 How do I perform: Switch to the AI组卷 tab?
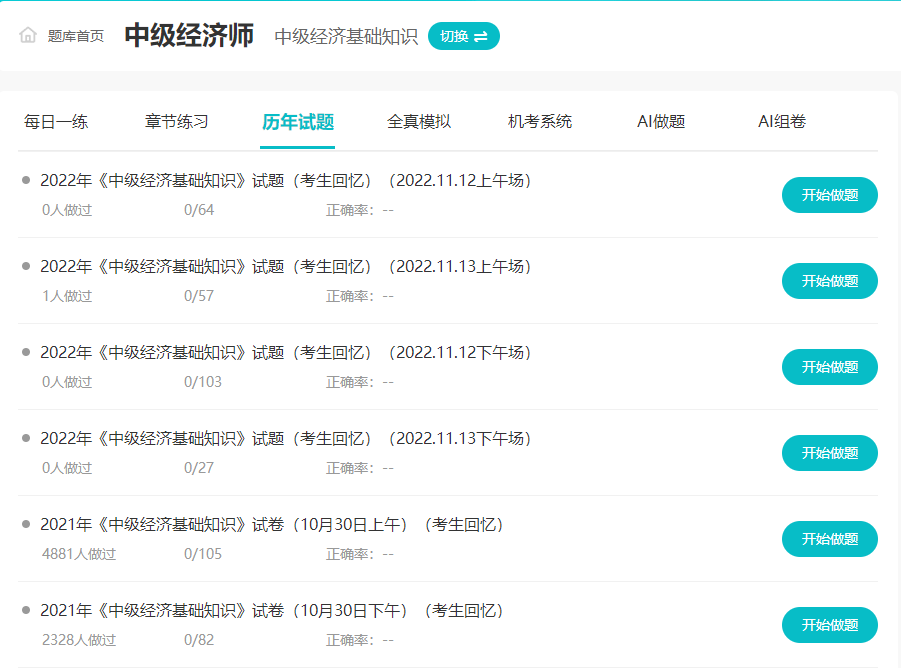tap(783, 120)
